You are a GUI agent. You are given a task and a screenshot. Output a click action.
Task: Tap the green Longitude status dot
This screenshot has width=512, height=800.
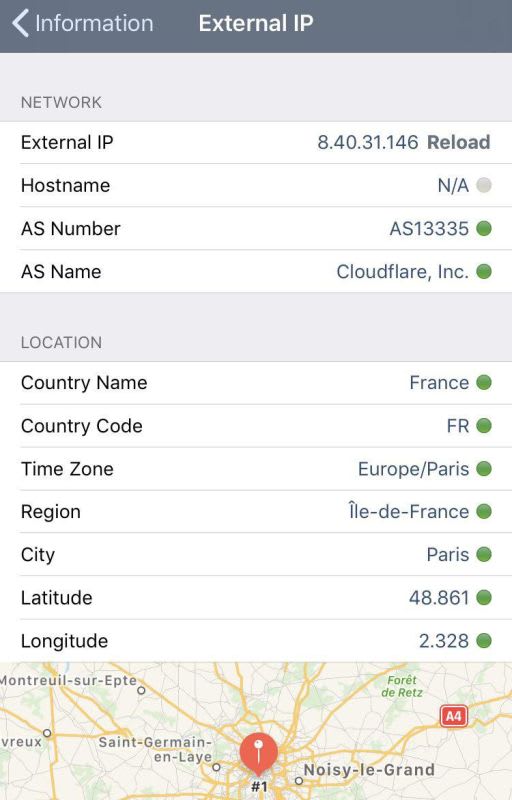pos(483,640)
